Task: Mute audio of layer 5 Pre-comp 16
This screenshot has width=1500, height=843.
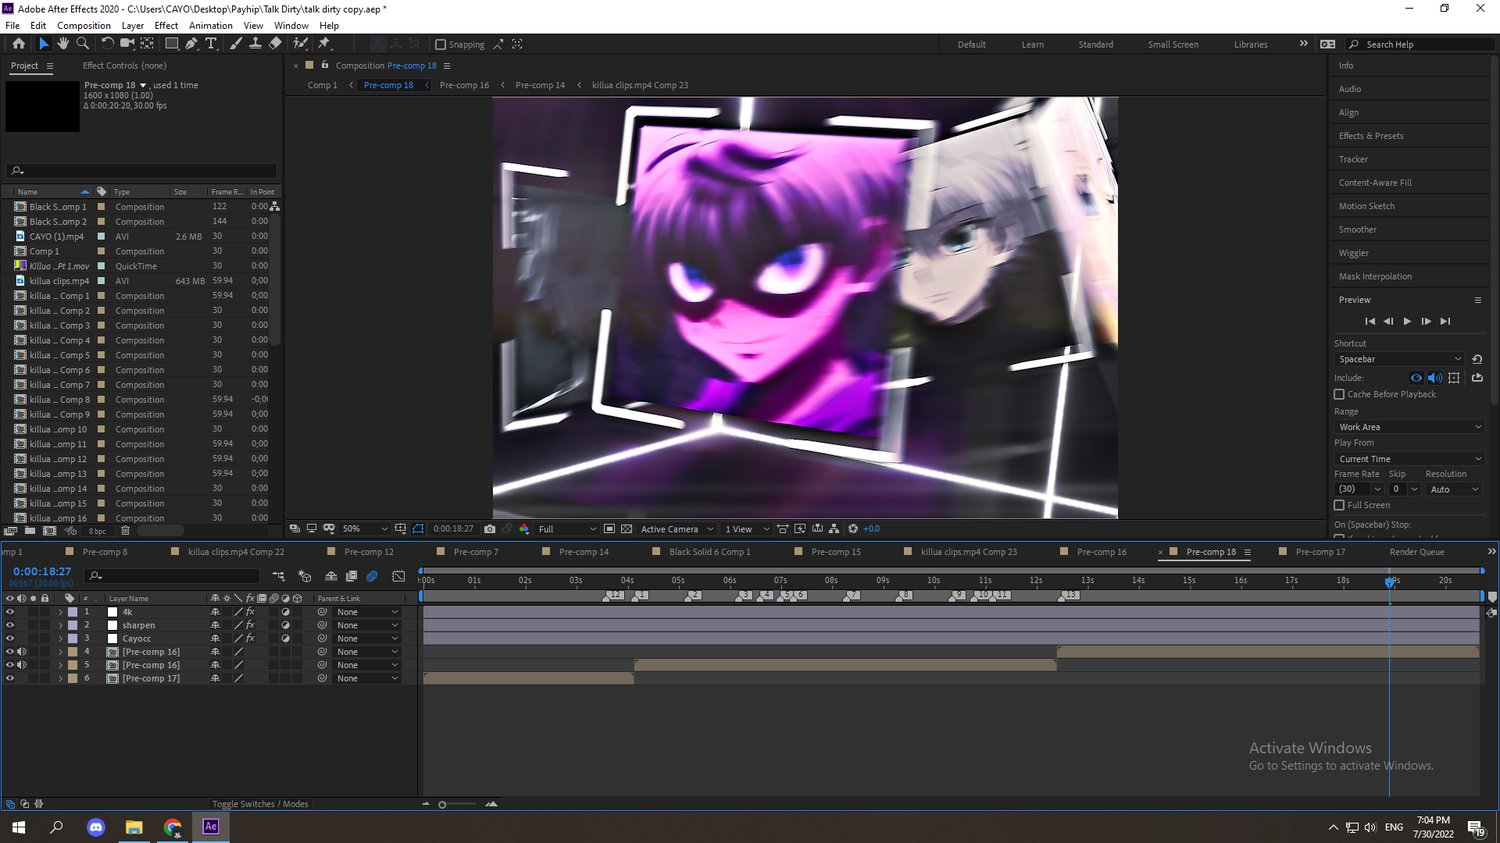Action: pyautogui.click(x=21, y=665)
